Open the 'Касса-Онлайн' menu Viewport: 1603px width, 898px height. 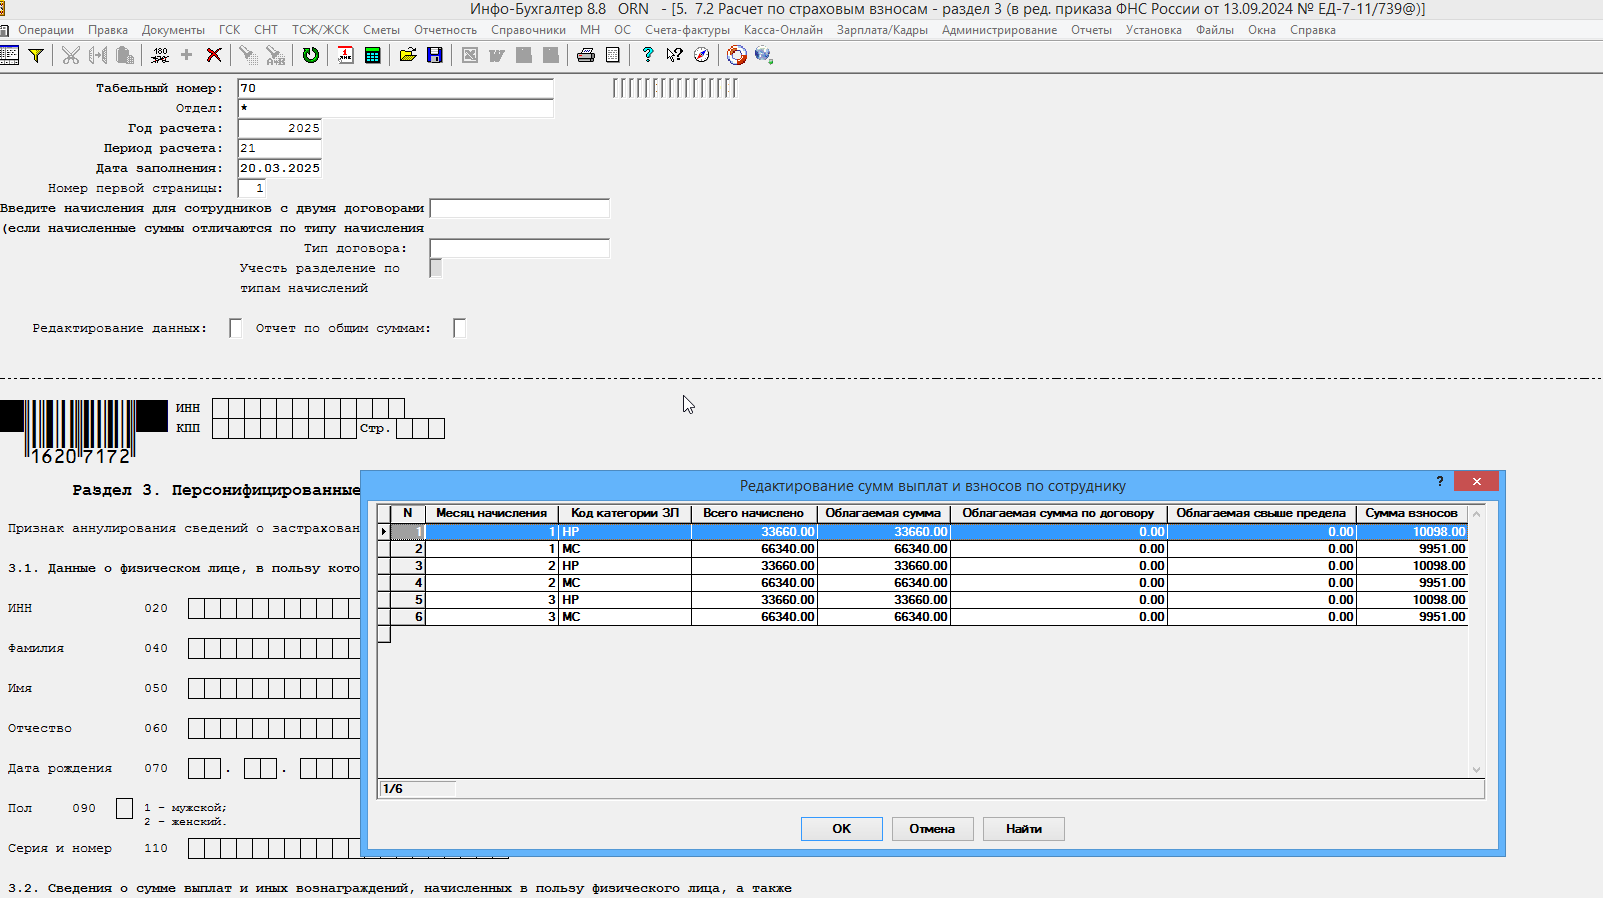click(x=783, y=30)
